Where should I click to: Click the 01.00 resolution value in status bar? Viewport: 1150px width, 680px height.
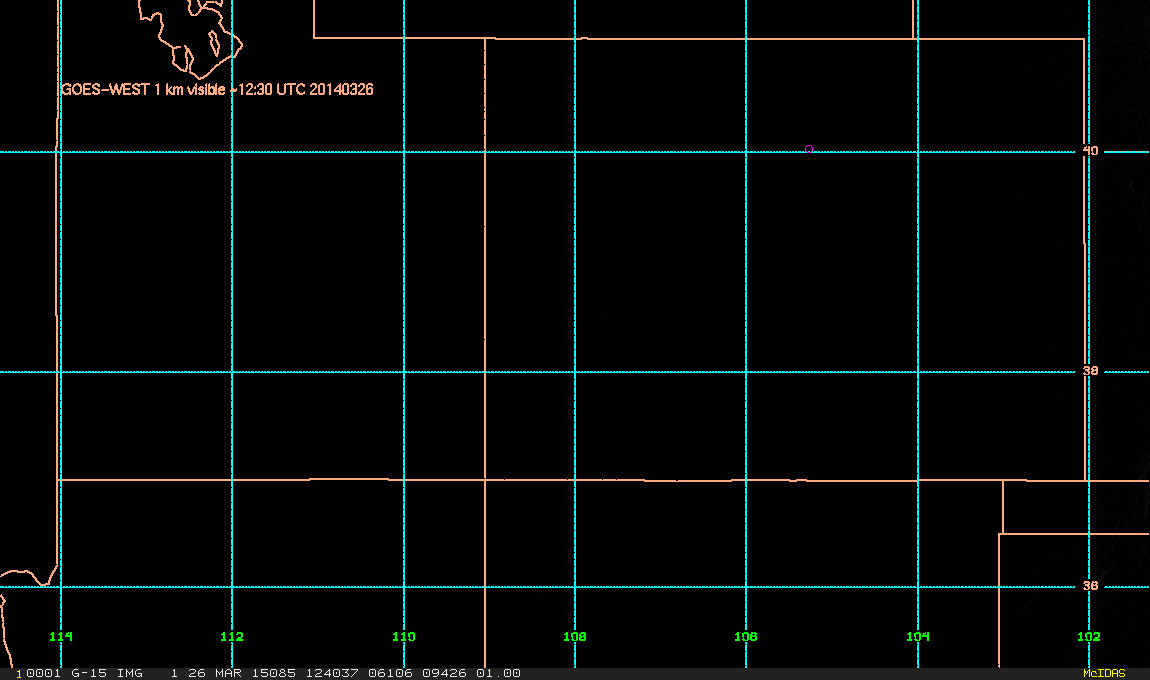pyautogui.click(x=499, y=673)
